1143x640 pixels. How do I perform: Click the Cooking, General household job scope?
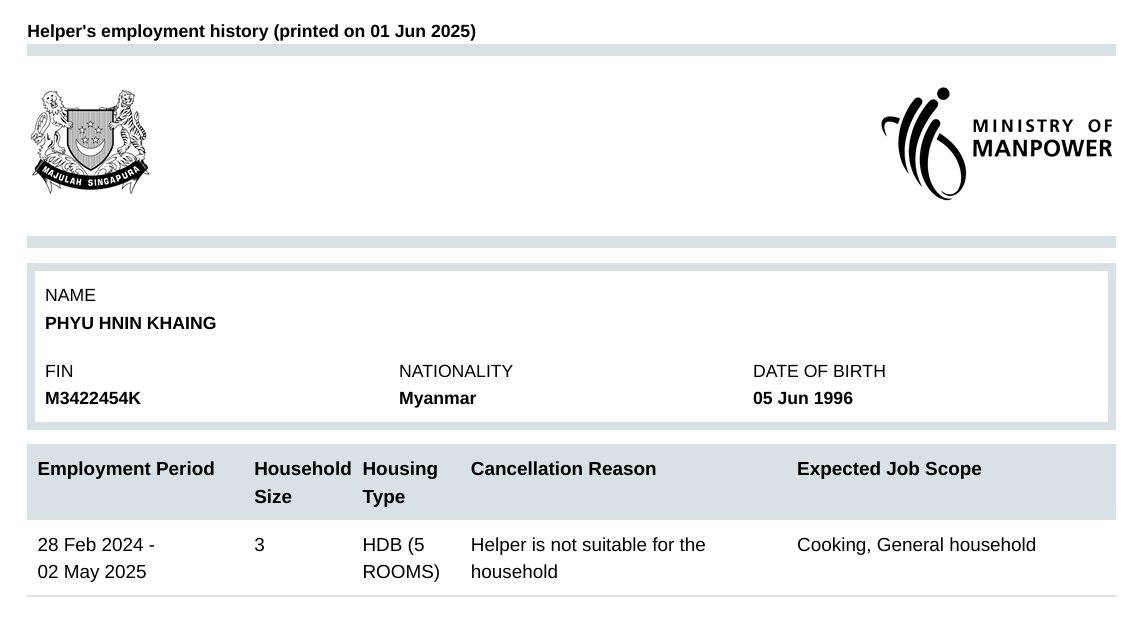(x=916, y=545)
